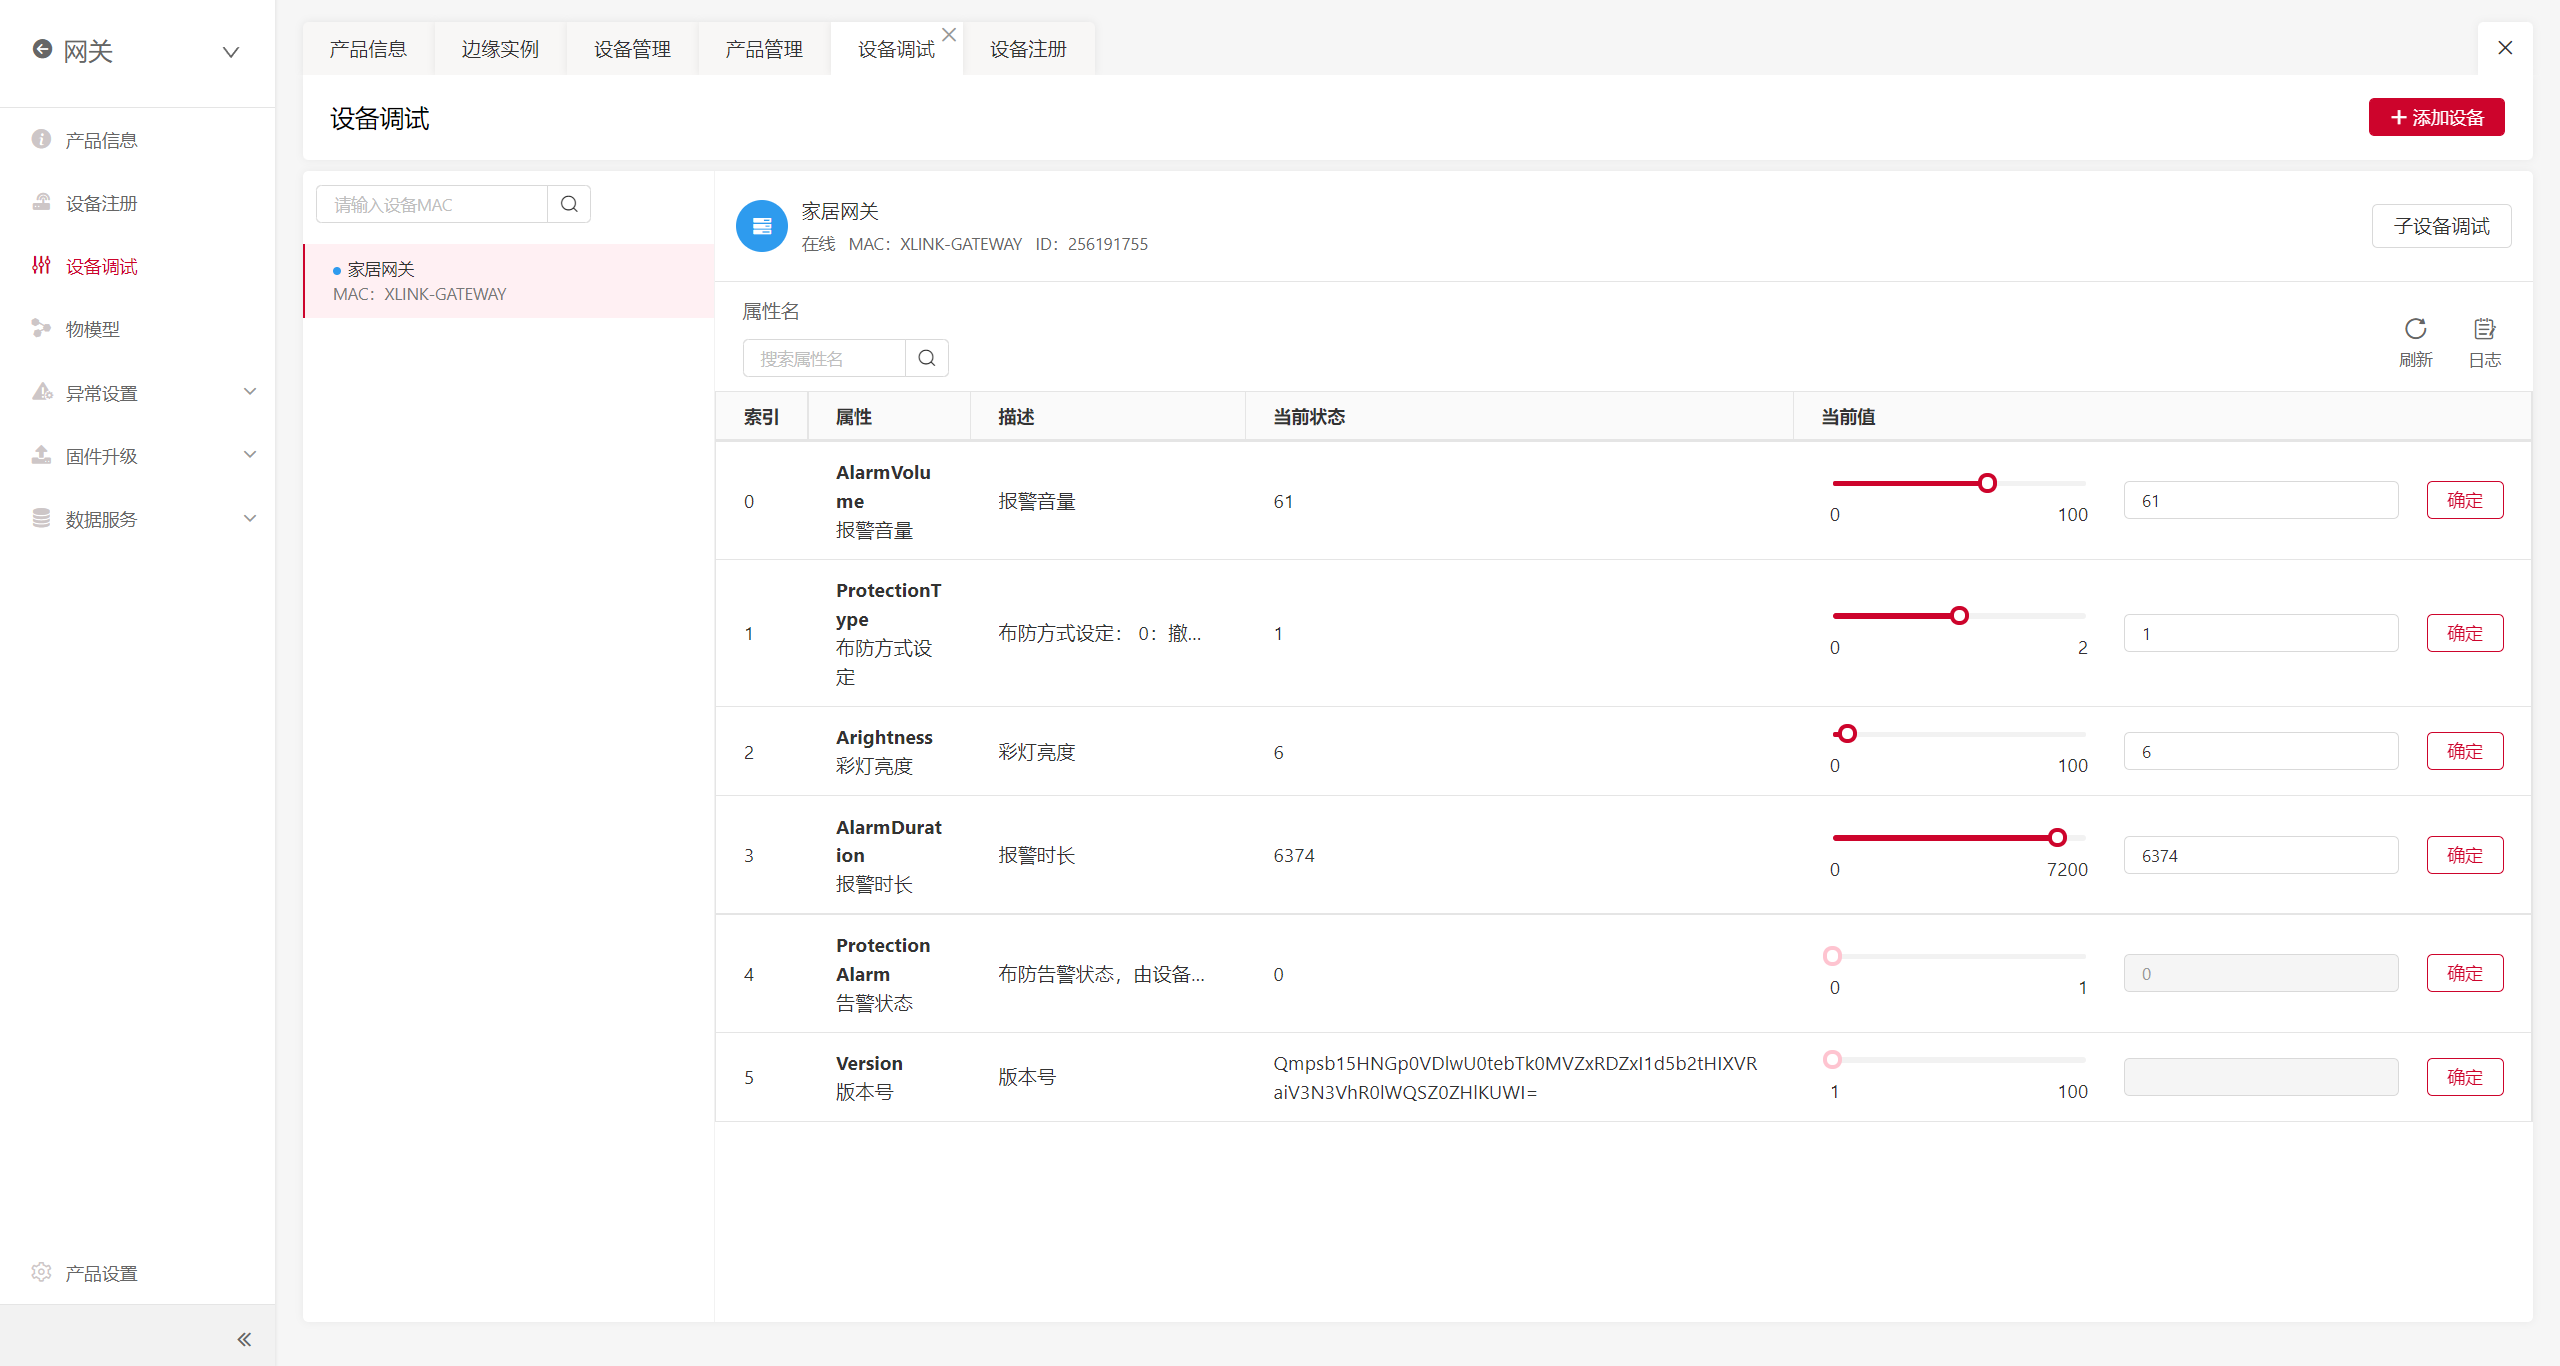Click the back arrow icon beside 网关
The image size is (2560, 1366).
(42, 49)
